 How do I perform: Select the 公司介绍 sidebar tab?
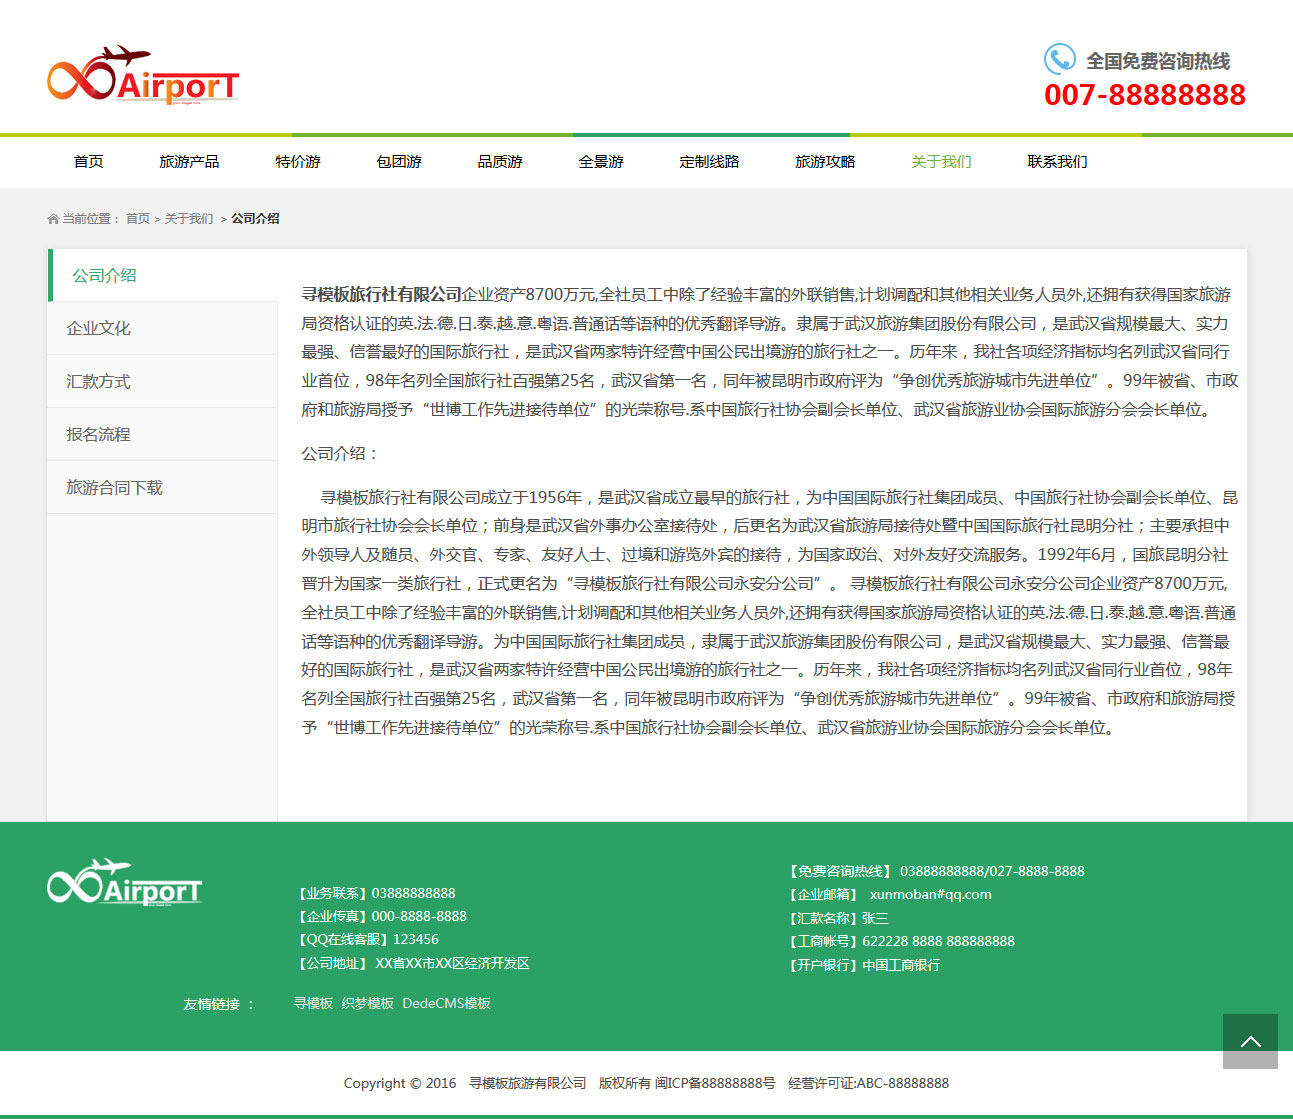104,276
